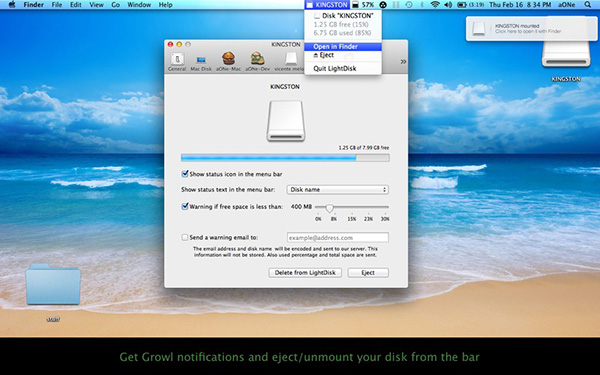Click the round face icon in the menu bar
The image size is (600, 375).
pos(383,5)
